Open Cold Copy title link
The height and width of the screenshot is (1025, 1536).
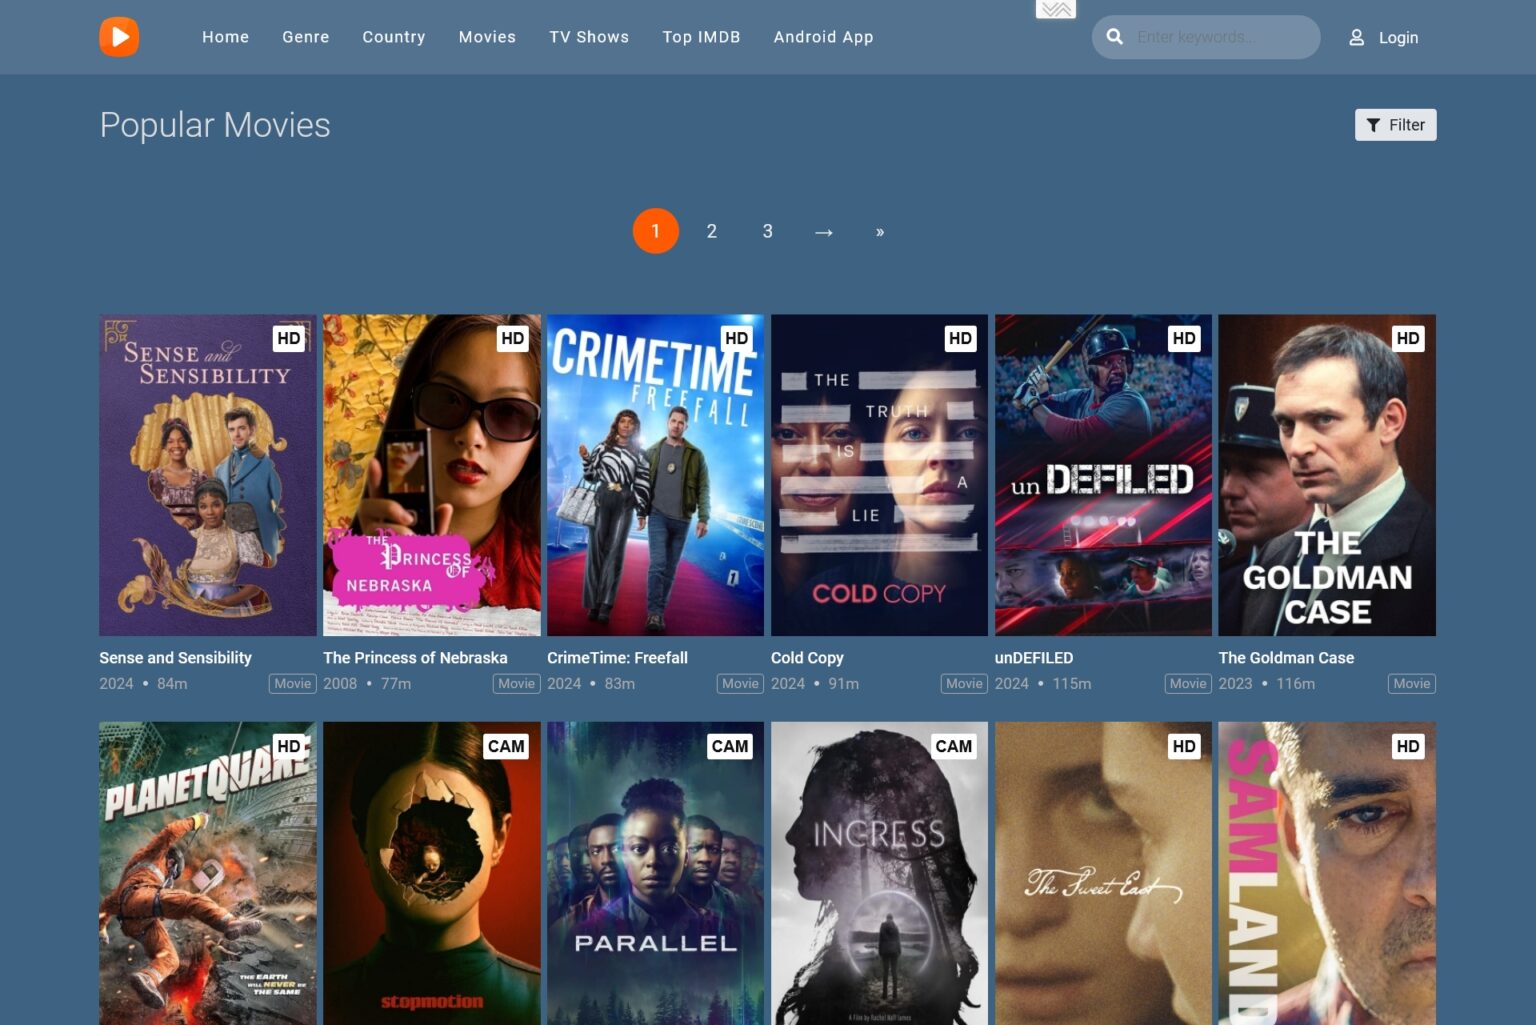click(807, 658)
